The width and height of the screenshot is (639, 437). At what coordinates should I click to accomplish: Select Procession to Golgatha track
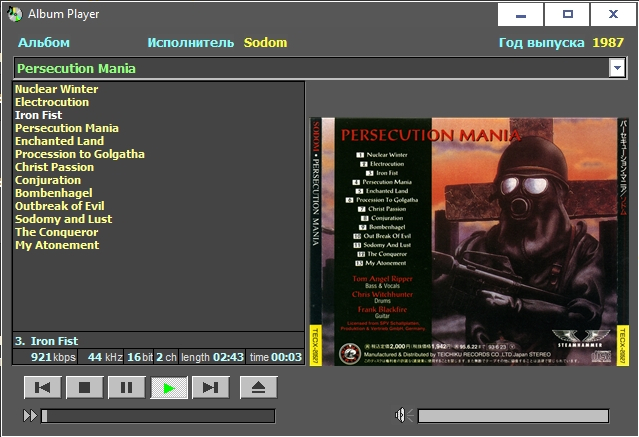pyautogui.click(x=80, y=154)
